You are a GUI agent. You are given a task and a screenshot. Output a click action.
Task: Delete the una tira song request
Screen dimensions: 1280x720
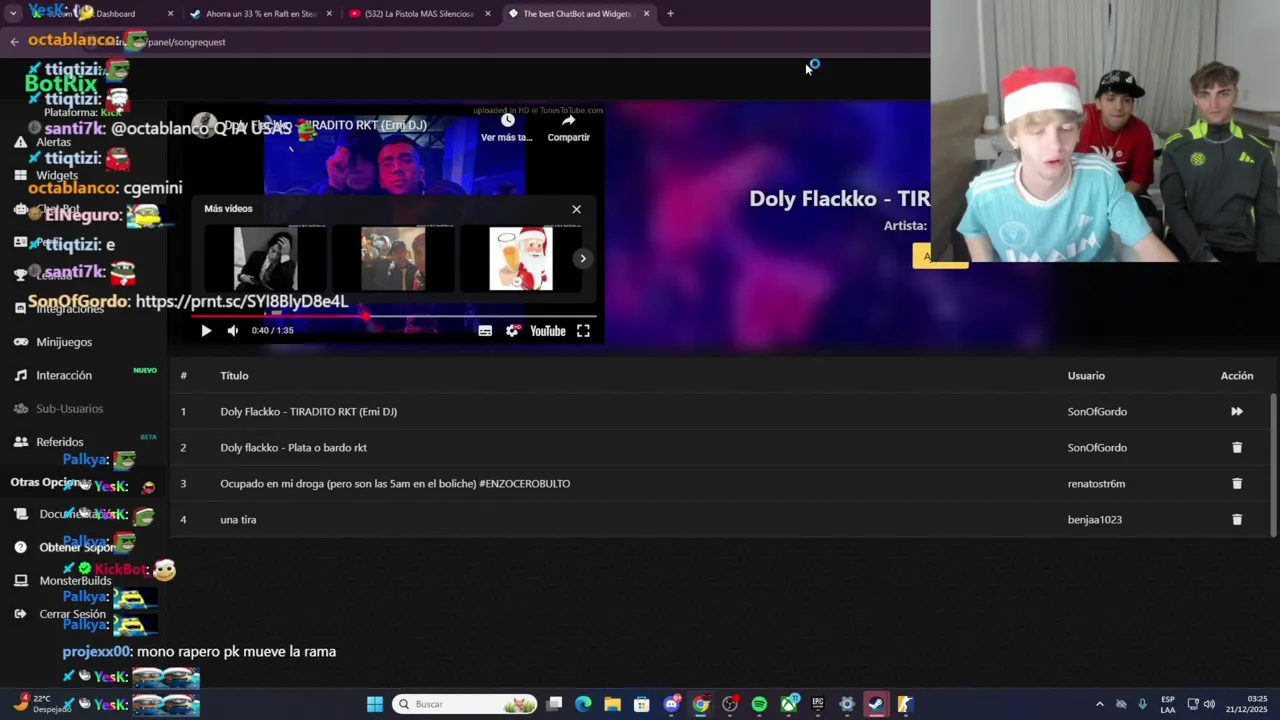(1237, 520)
